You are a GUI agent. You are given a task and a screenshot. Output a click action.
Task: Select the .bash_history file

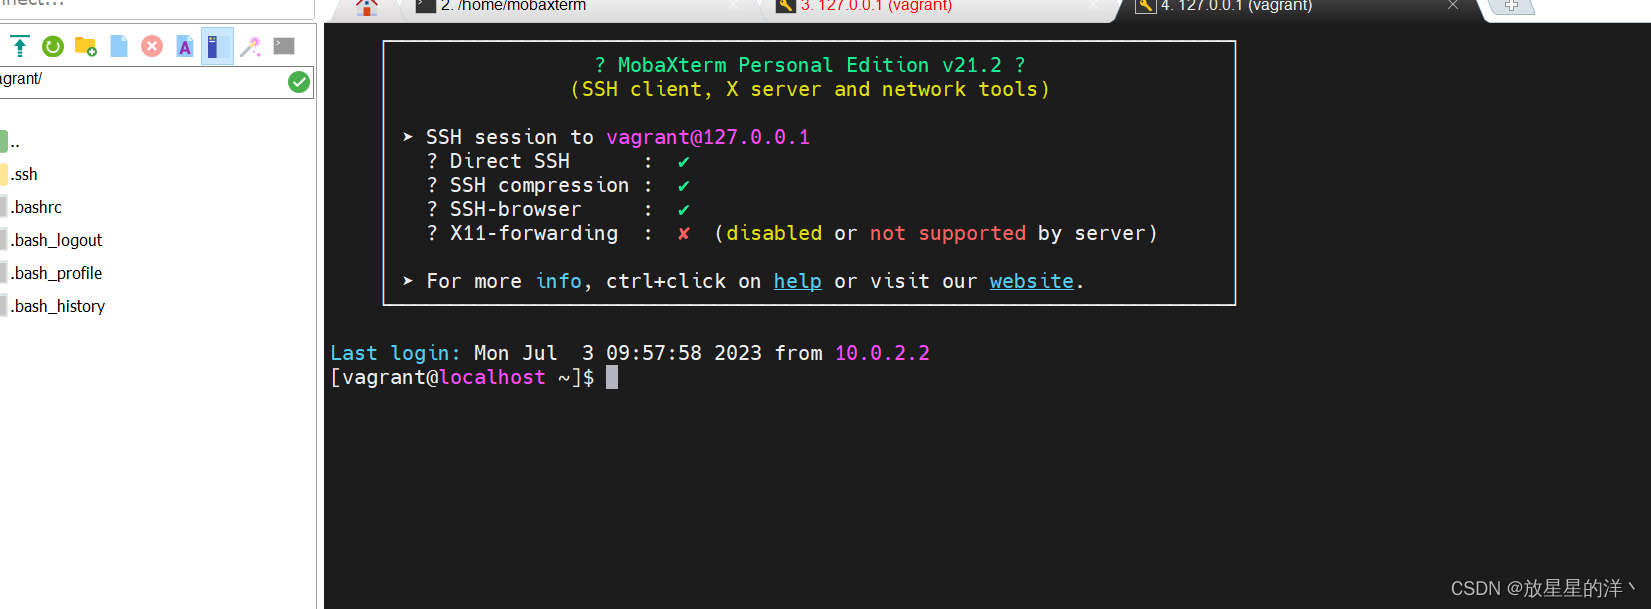pyautogui.click(x=58, y=306)
